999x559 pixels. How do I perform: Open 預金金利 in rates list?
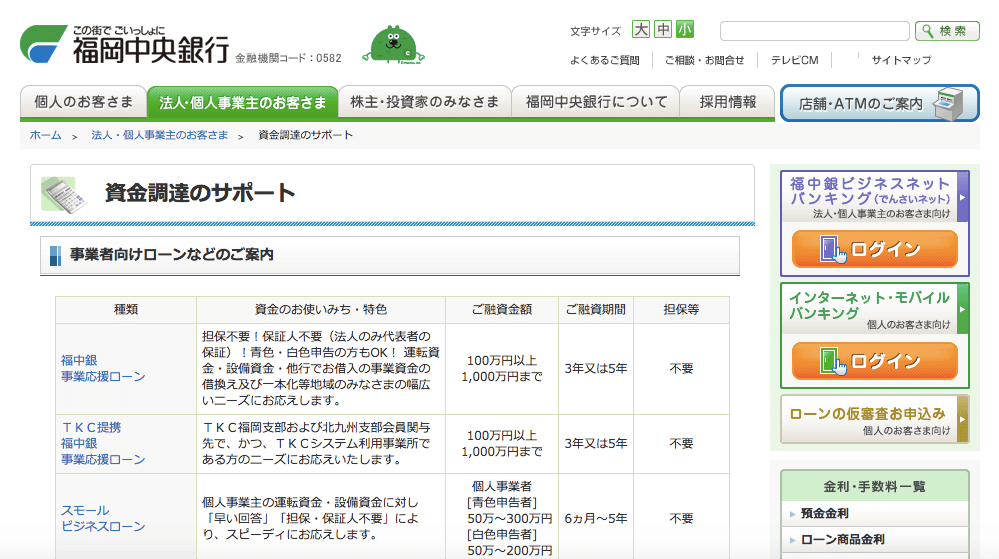tap(824, 513)
